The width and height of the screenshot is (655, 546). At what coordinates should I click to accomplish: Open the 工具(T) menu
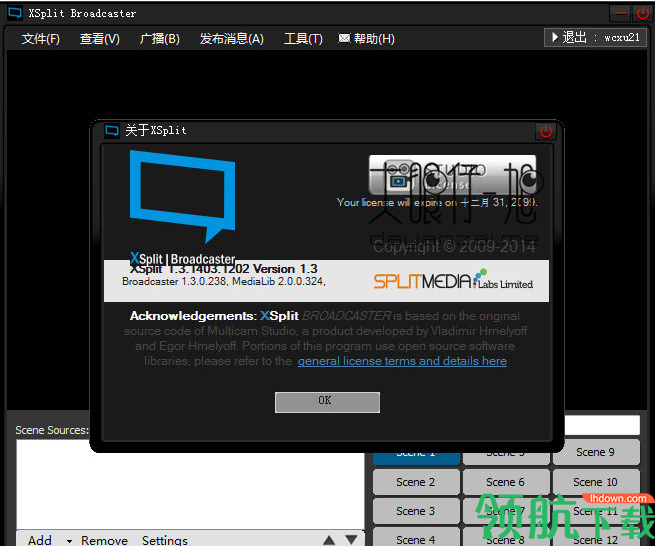point(303,39)
